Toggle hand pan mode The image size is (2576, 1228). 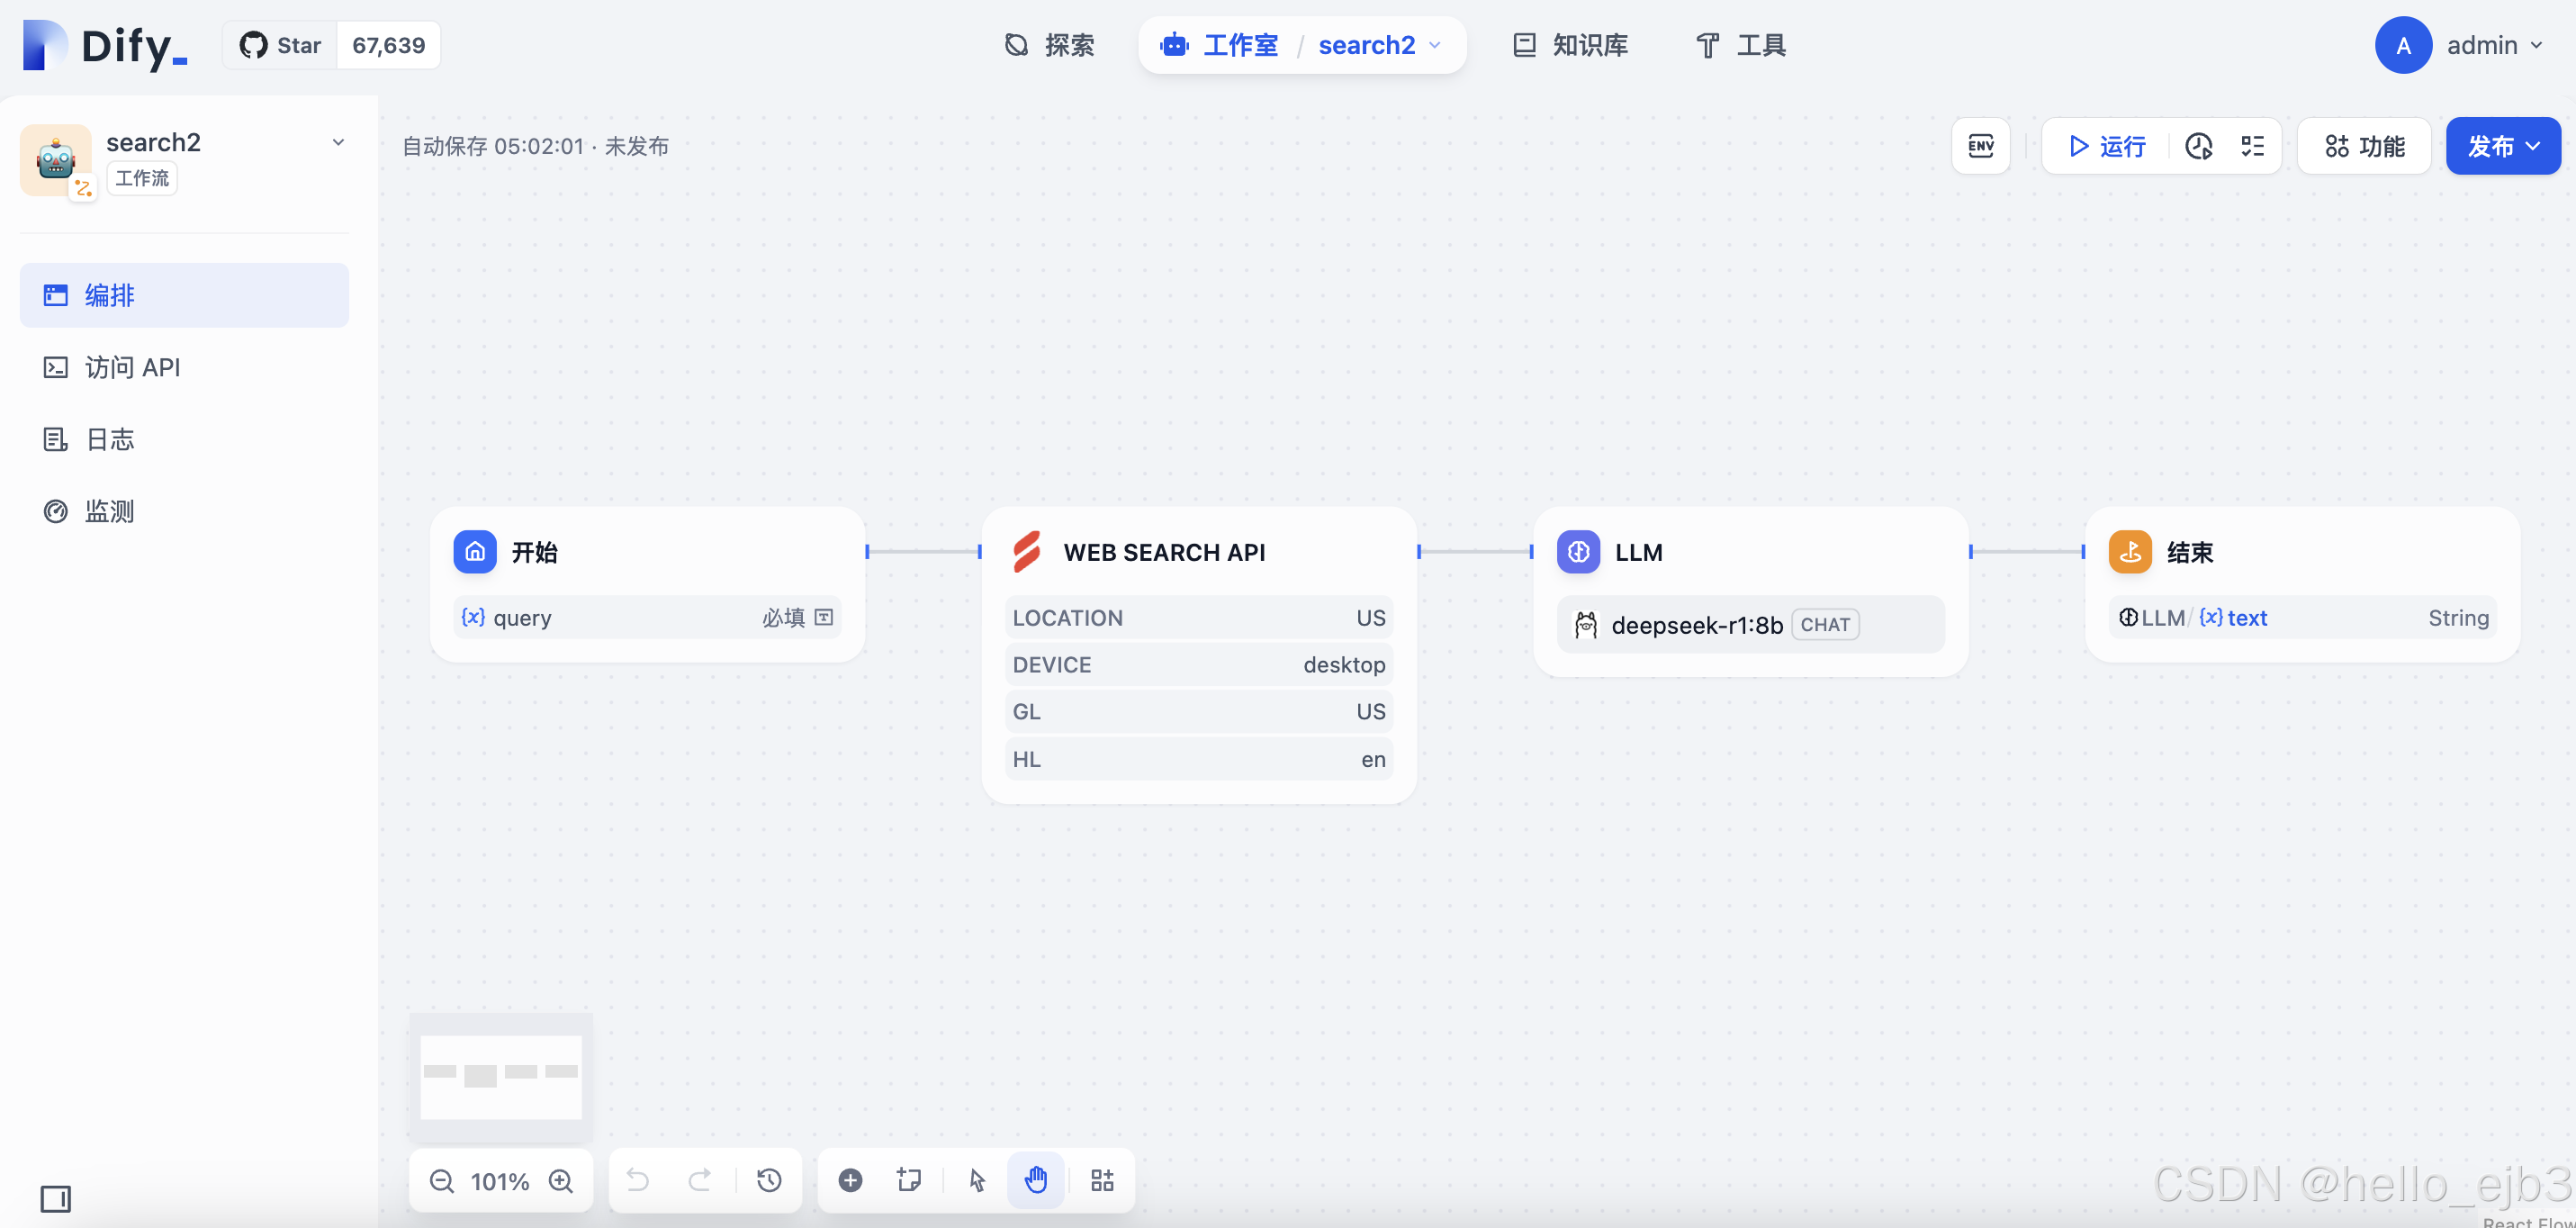coord(1036,1180)
